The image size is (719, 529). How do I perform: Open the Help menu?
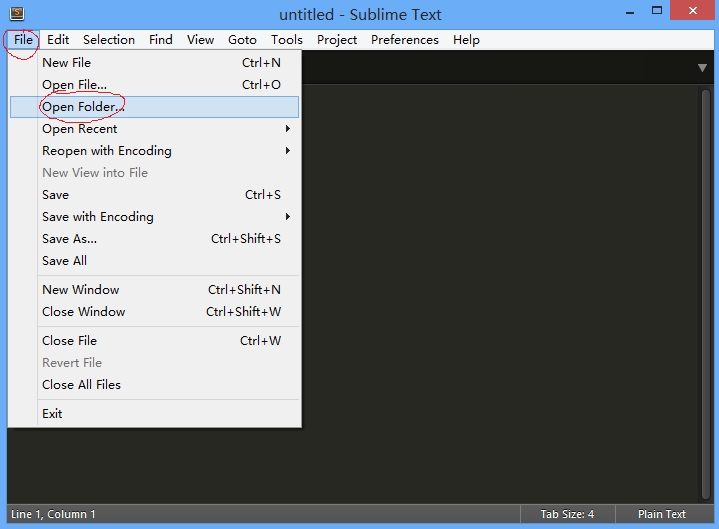pos(466,40)
